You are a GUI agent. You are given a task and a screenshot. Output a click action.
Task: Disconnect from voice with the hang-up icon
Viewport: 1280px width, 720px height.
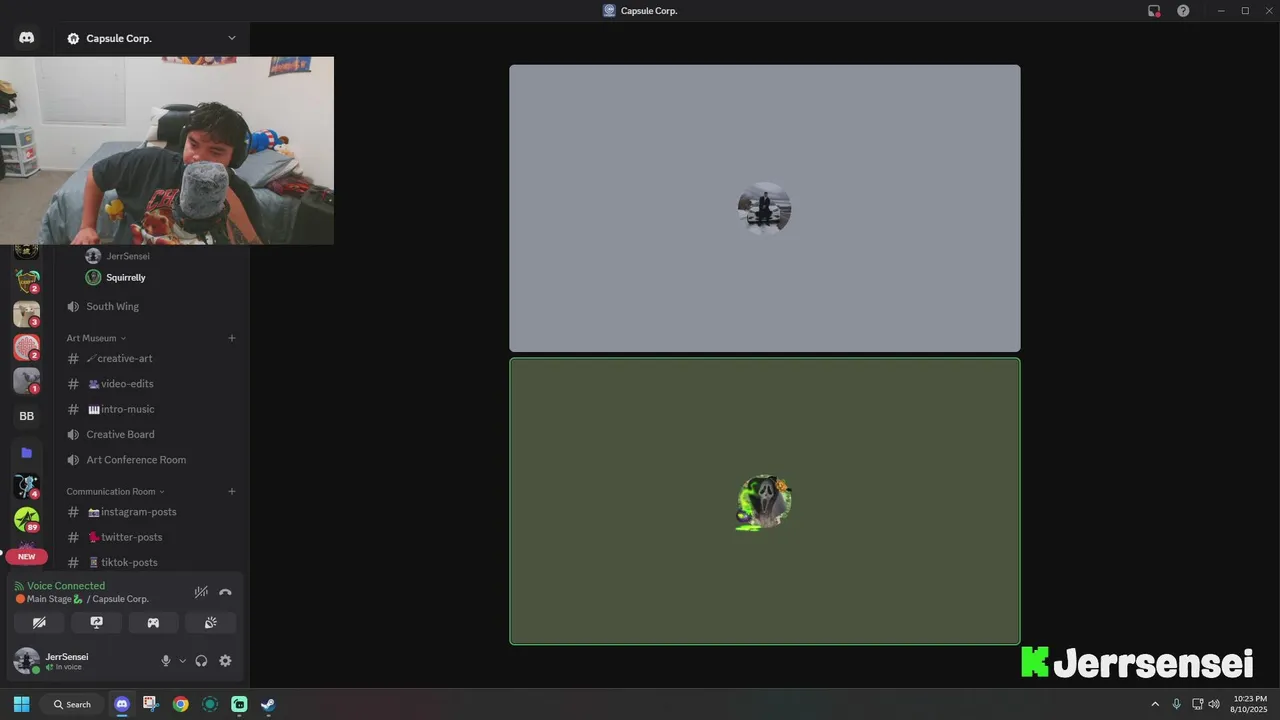(x=225, y=592)
